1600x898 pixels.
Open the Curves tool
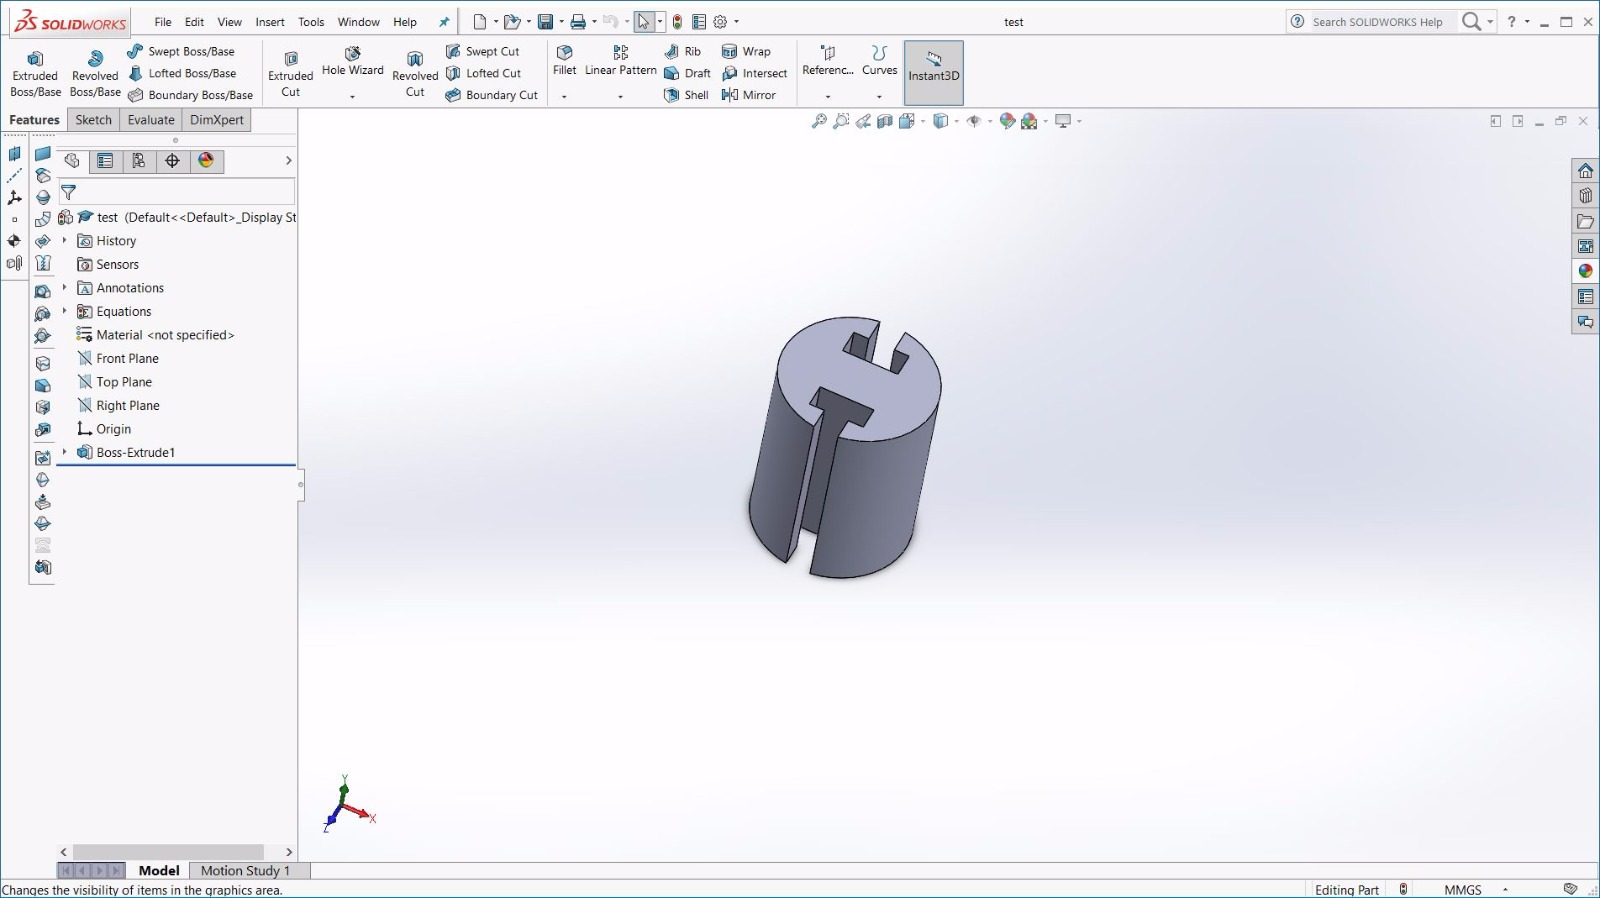pyautogui.click(x=879, y=61)
